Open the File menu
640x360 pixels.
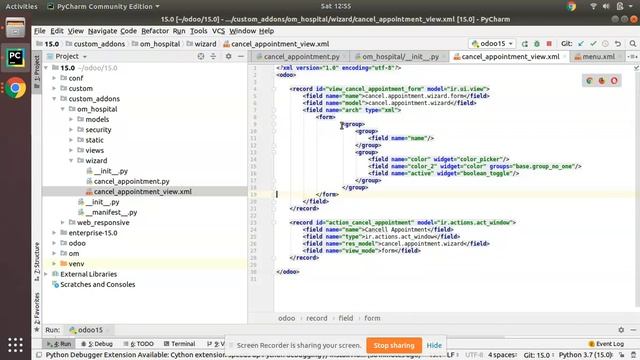click(40, 31)
